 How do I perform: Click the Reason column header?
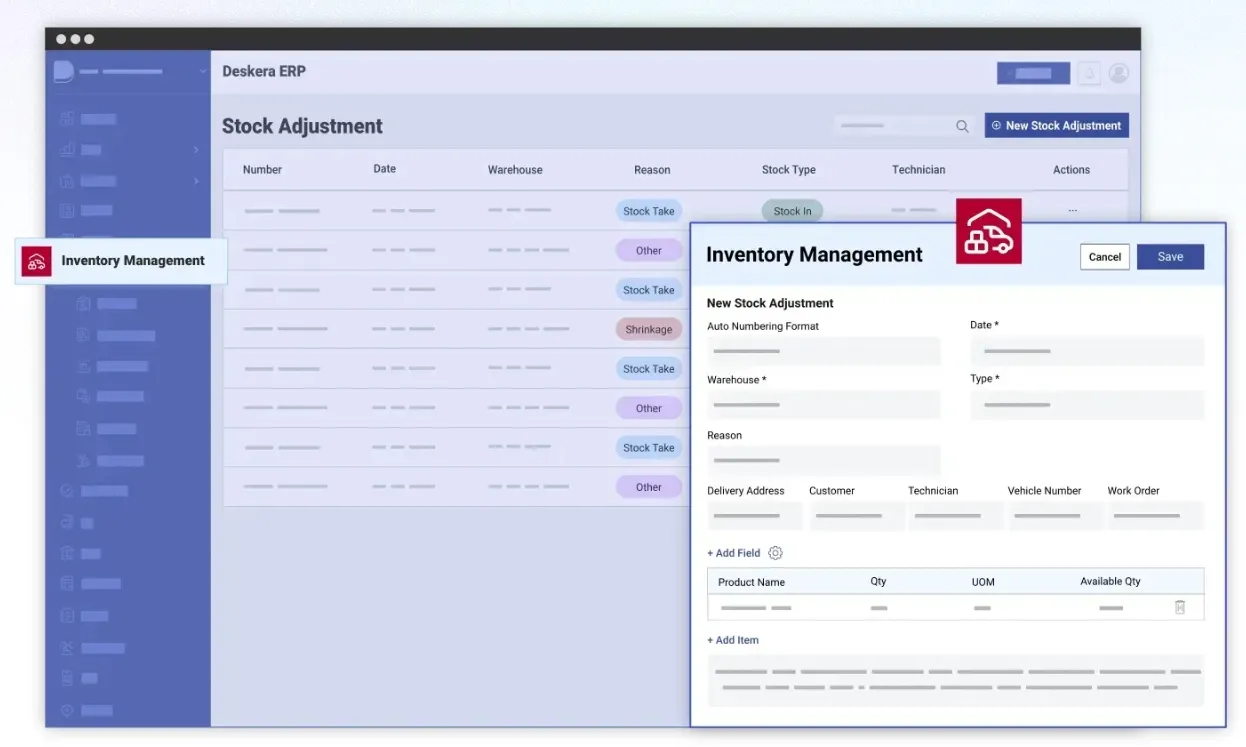(652, 170)
